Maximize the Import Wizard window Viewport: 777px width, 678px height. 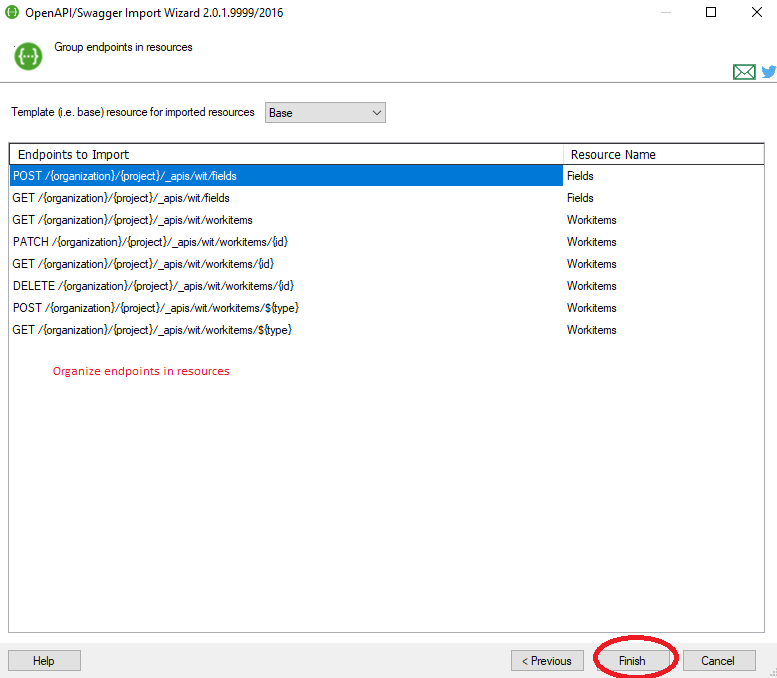coord(711,12)
